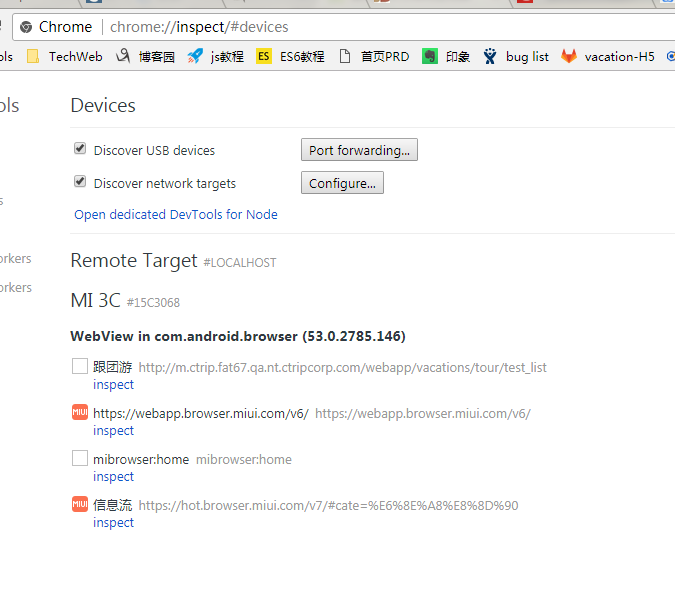Screen dimensions: 675x607
Task: Click MIUI favicon of webapp.browser.miui.com entry
Action: [80, 412]
